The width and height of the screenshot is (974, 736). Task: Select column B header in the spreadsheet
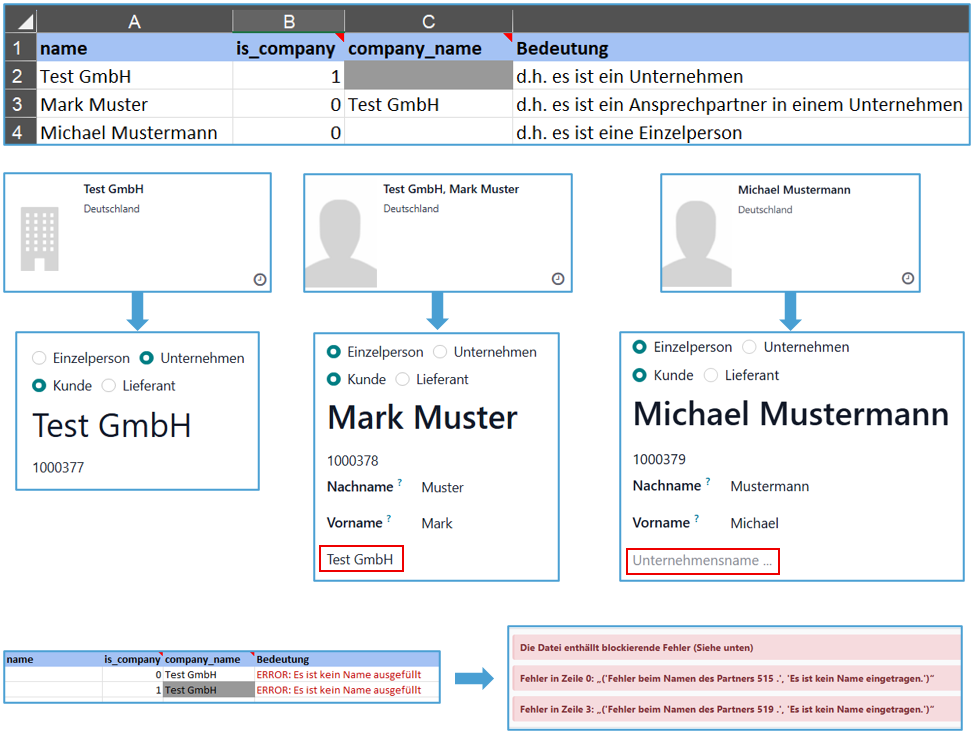click(288, 21)
